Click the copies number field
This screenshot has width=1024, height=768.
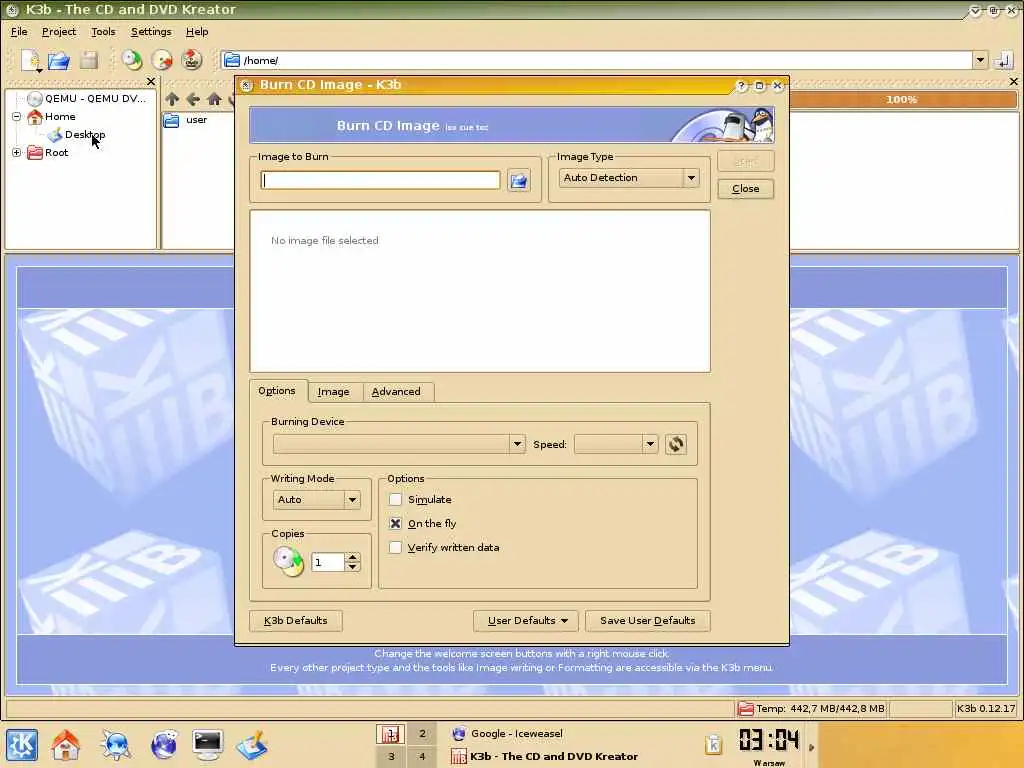pos(328,562)
